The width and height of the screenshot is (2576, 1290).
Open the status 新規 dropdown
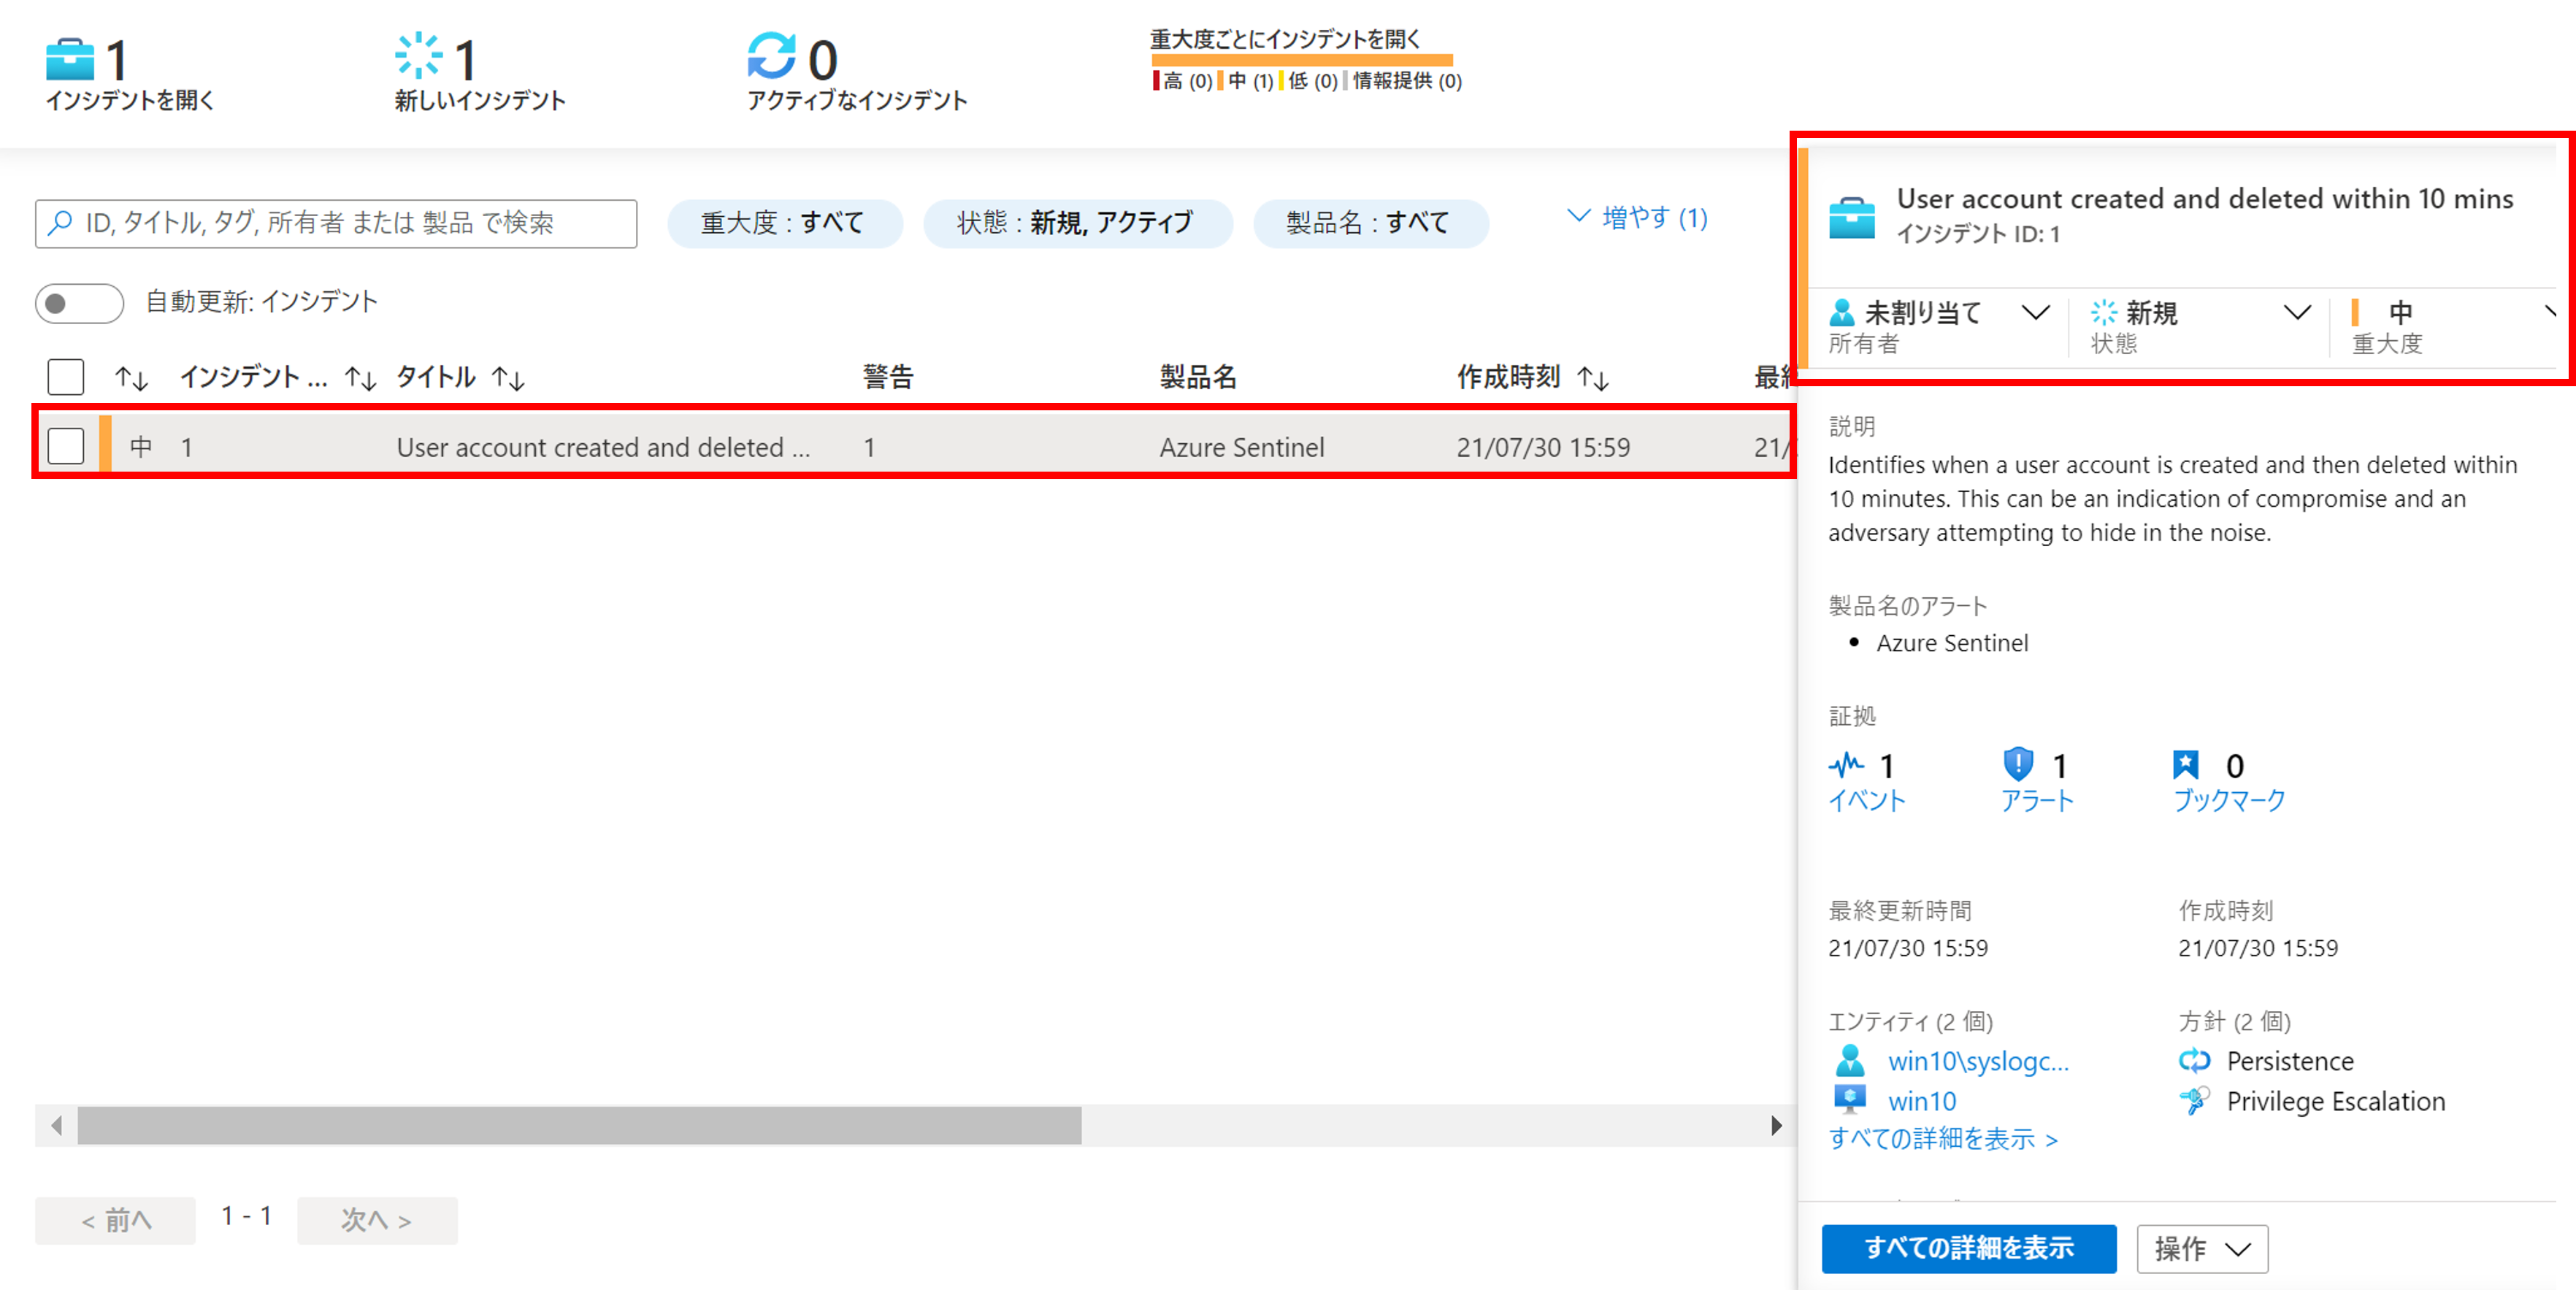(2297, 313)
